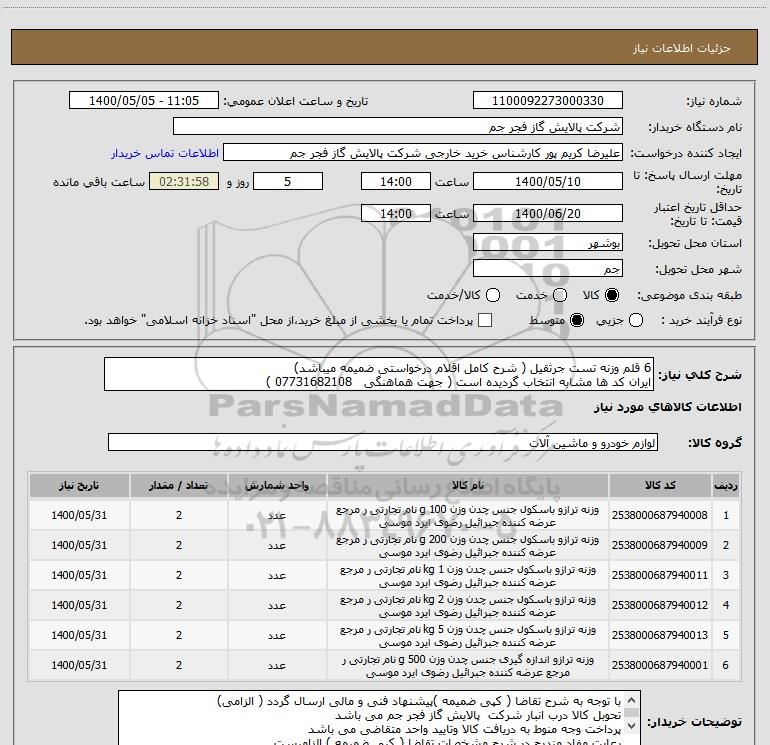Click the unit cell عدد in row 3
Image resolution: width=770 pixels, height=745 pixels.
[277, 575]
